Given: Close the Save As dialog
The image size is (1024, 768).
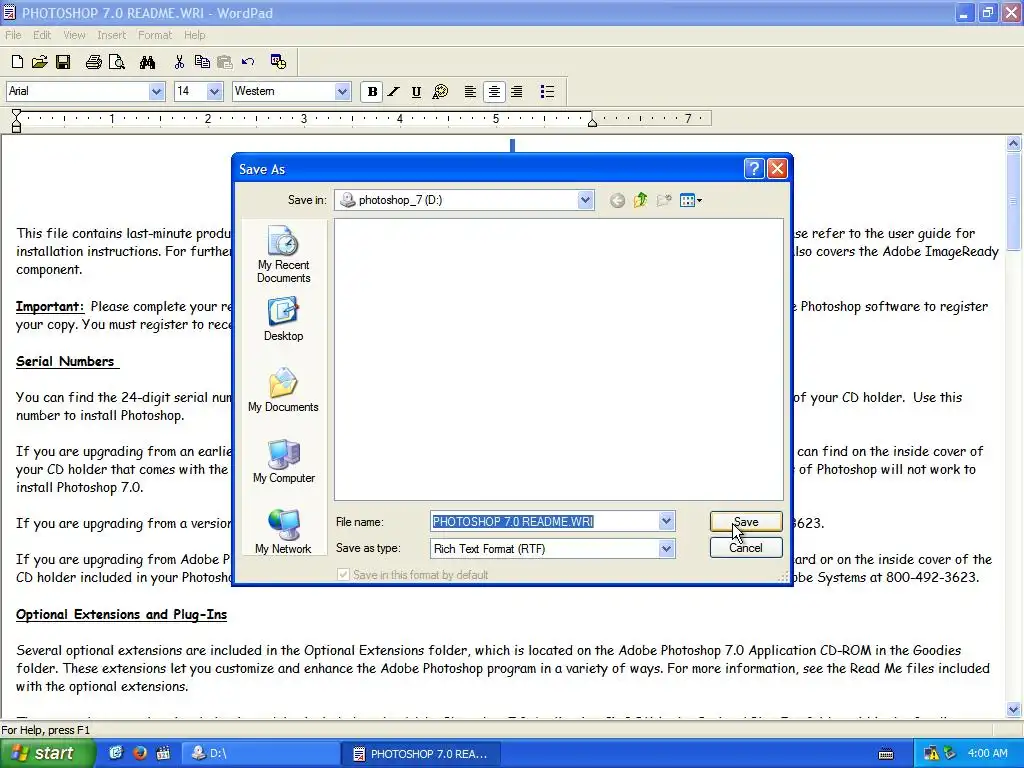Looking at the screenshot, I should click(776, 169).
